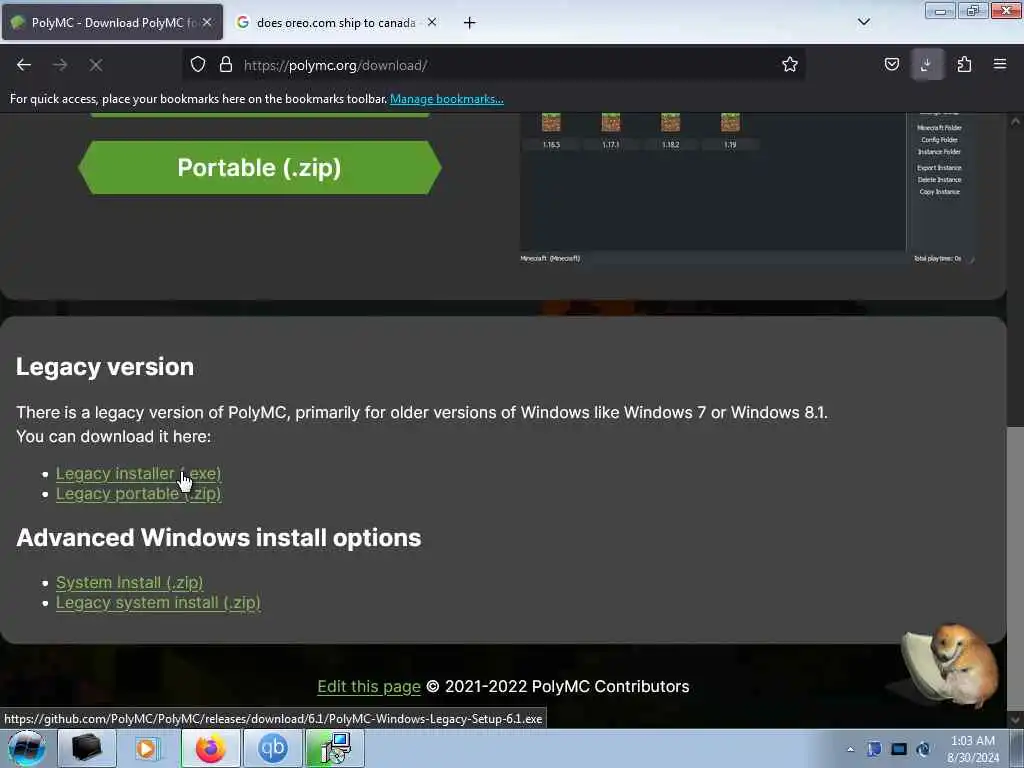This screenshot has height=768, width=1024.
Task: Stop loading the page
Action: tap(96, 65)
